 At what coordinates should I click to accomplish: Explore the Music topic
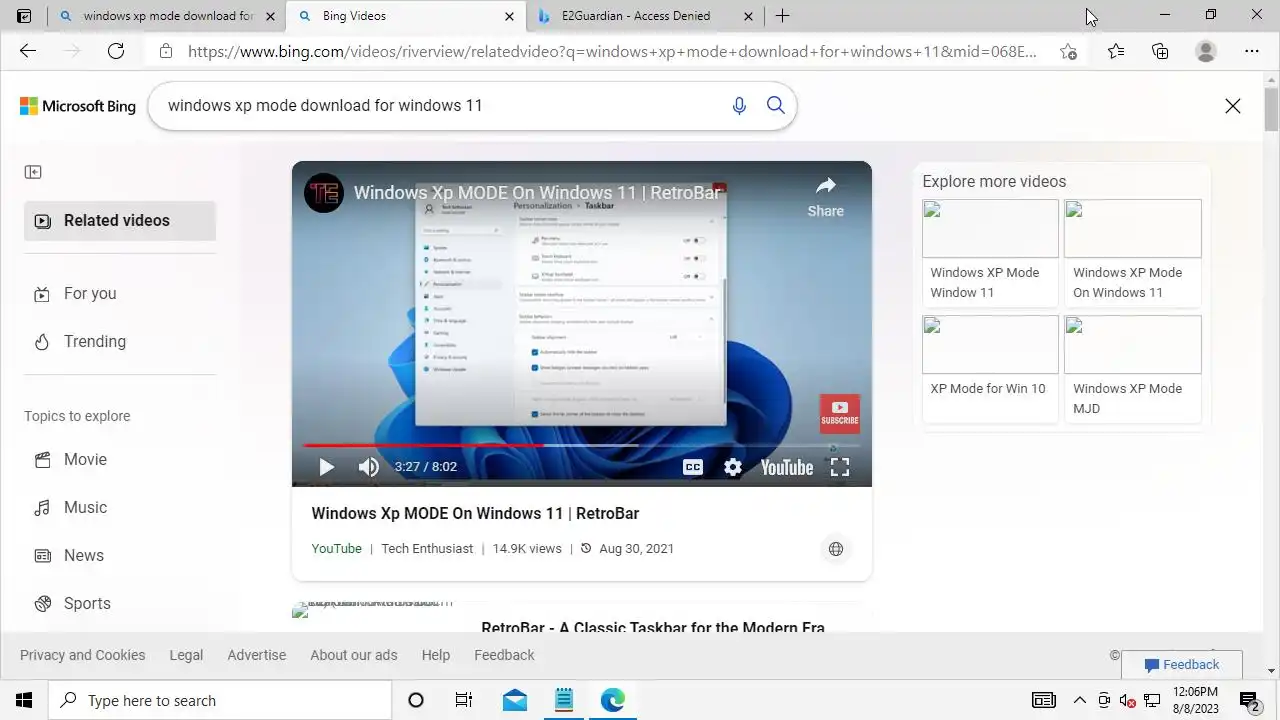(x=120, y=507)
